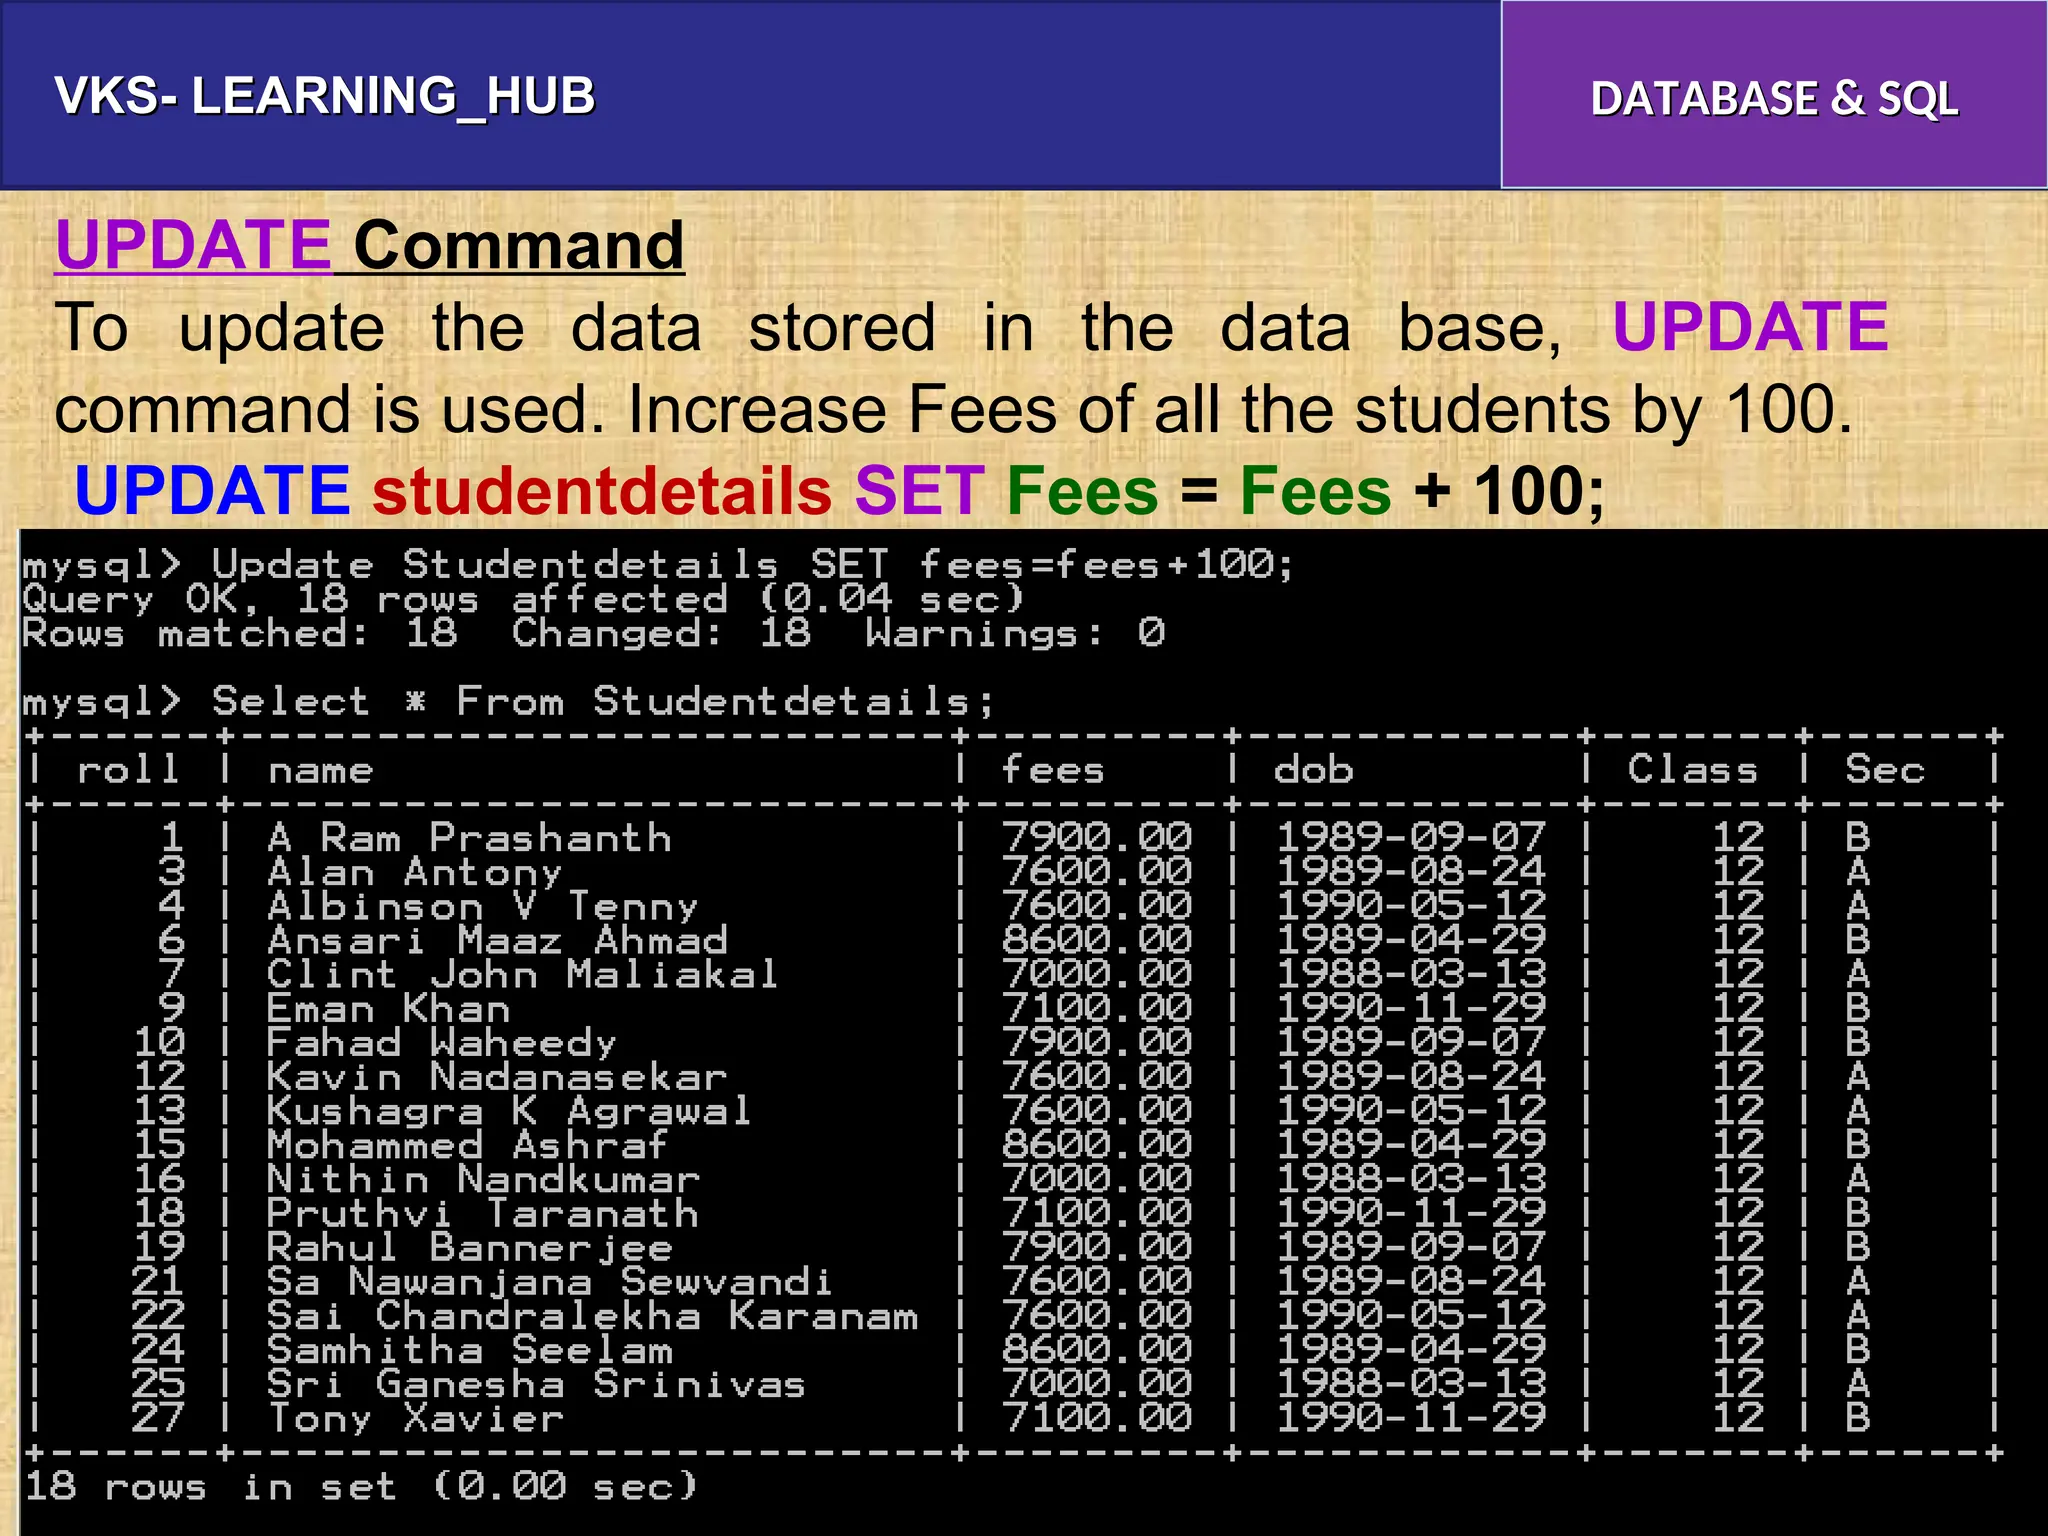Click name 'Sai Chandralekha Karanam'
Image resolution: width=2048 pixels, height=1536 pixels.
(x=592, y=1316)
